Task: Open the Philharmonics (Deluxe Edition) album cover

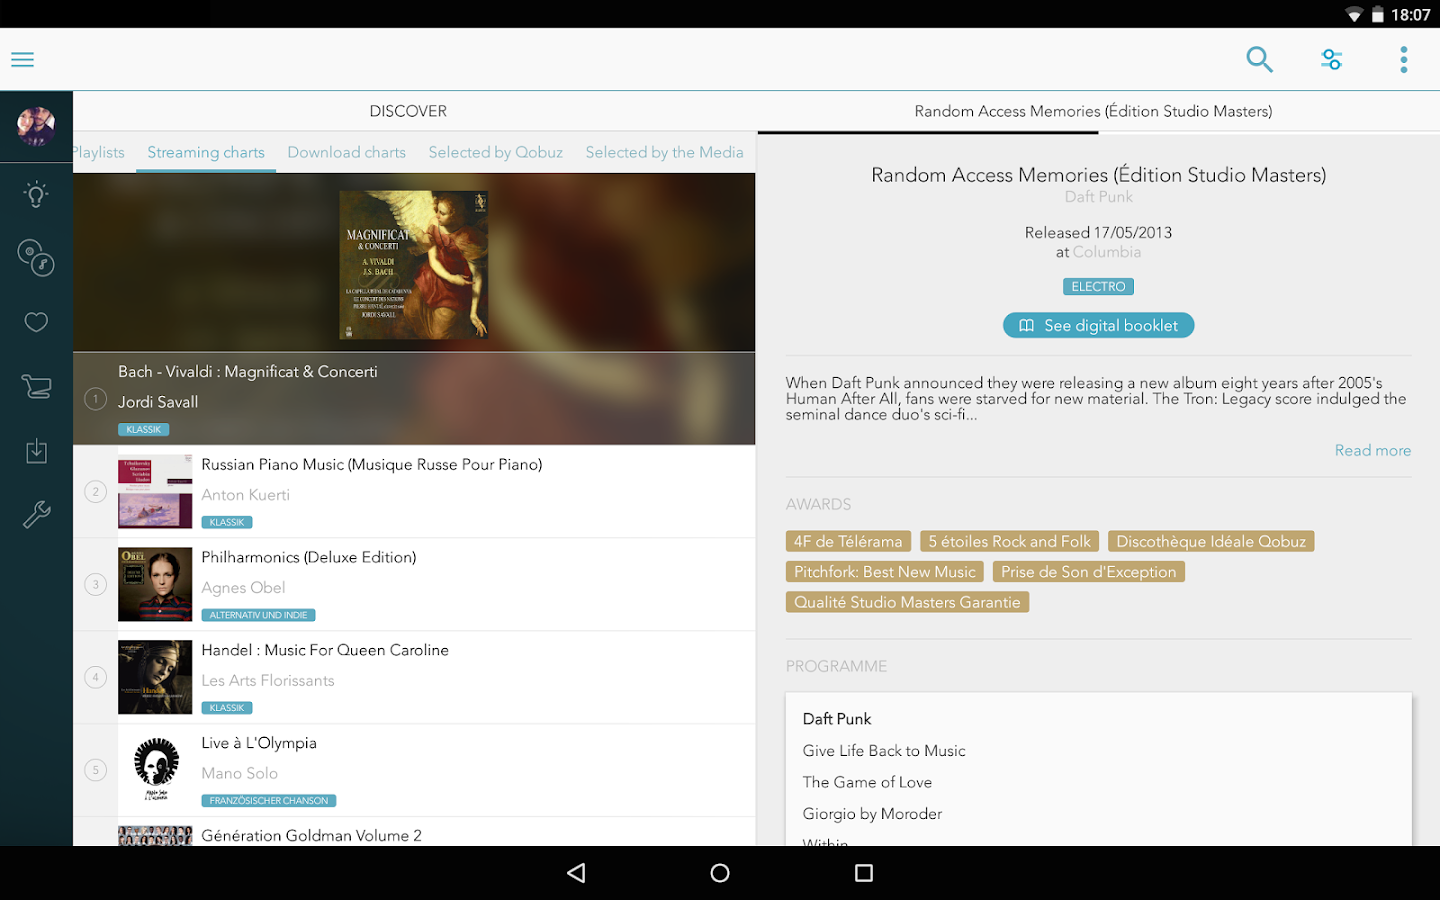Action: point(155,584)
